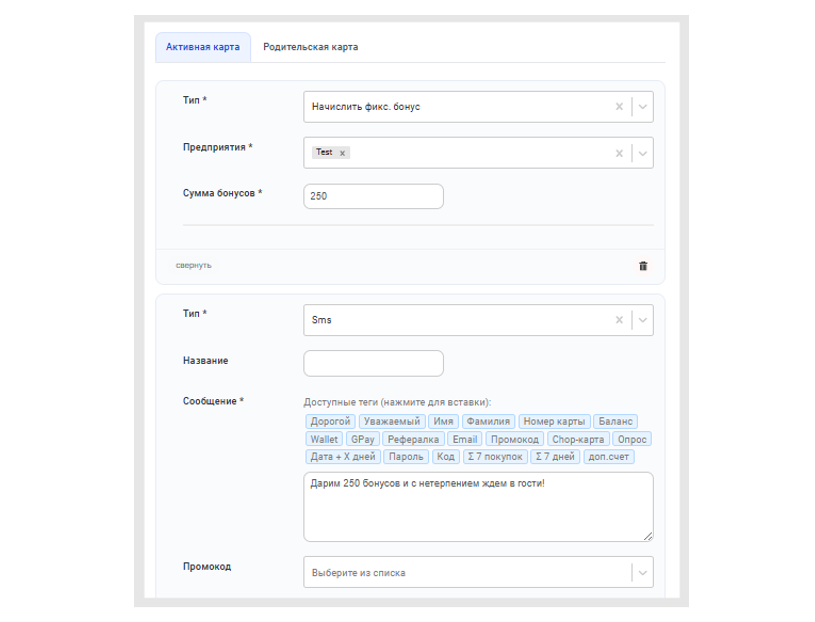Clear all selected Предприятия values
The width and height of the screenshot is (815, 622).
click(x=619, y=153)
